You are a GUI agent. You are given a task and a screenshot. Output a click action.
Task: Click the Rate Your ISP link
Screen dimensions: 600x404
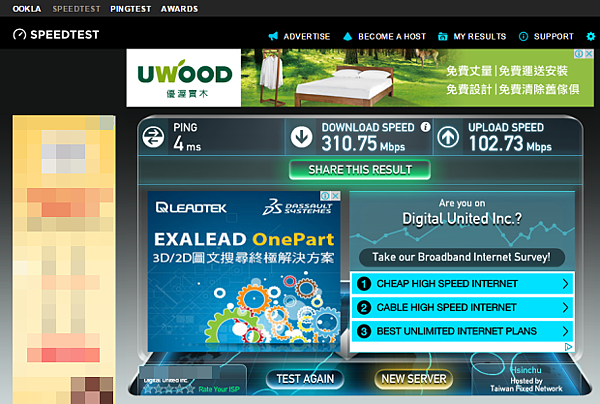(x=219, y=389)
